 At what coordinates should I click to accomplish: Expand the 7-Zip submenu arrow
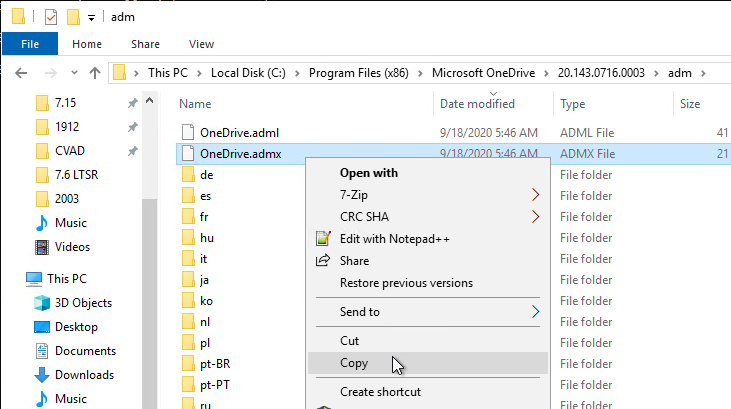(x=535, y=195)
